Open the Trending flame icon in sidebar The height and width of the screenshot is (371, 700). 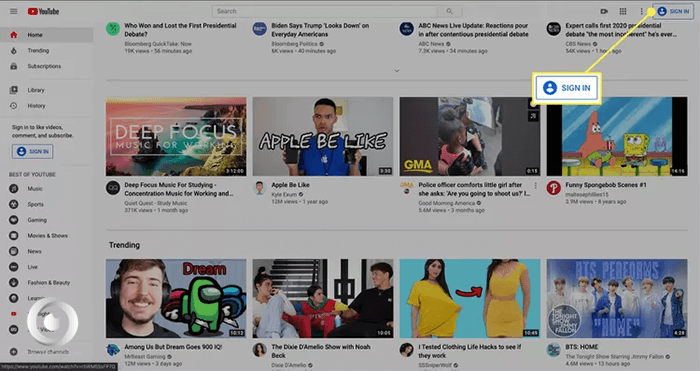click(14, 50)
